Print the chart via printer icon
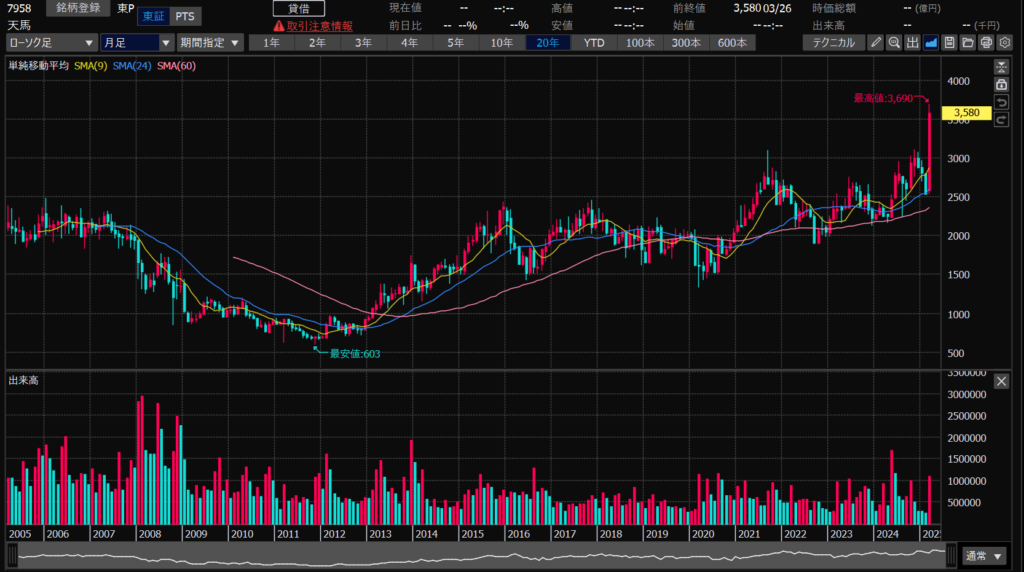This screenshot has height=572, width=1024. pos(985,43)
